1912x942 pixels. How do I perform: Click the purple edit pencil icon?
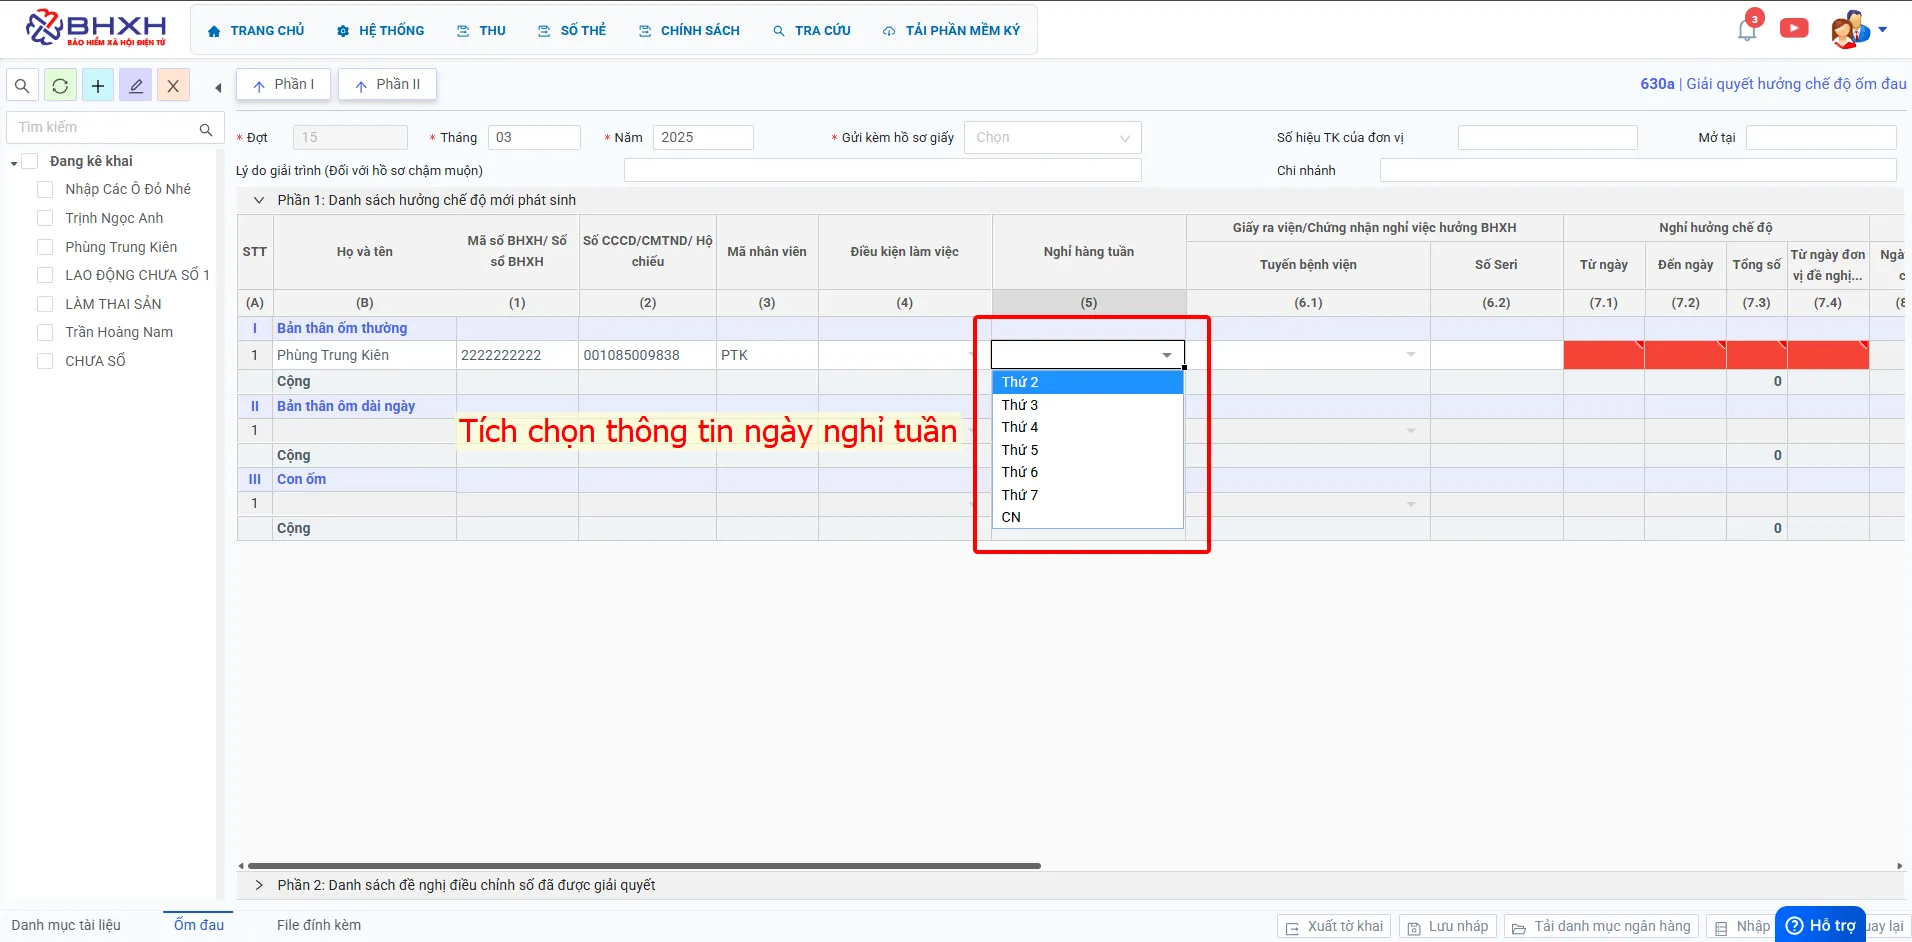136,86
